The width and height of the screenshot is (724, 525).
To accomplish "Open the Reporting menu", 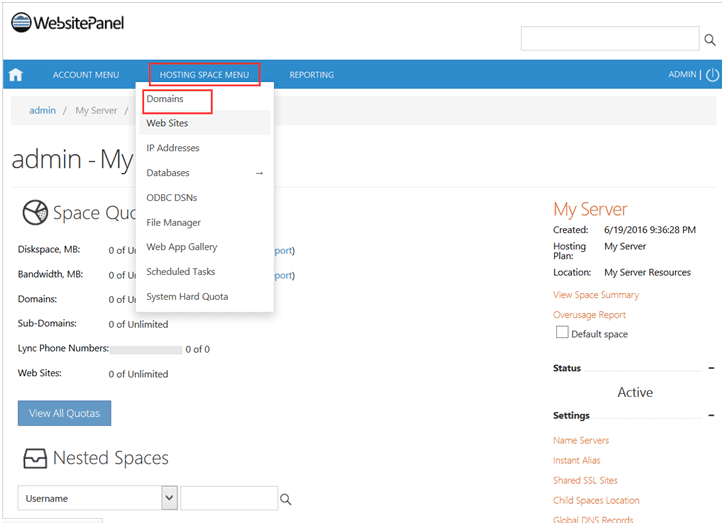I will pos(312,75).
